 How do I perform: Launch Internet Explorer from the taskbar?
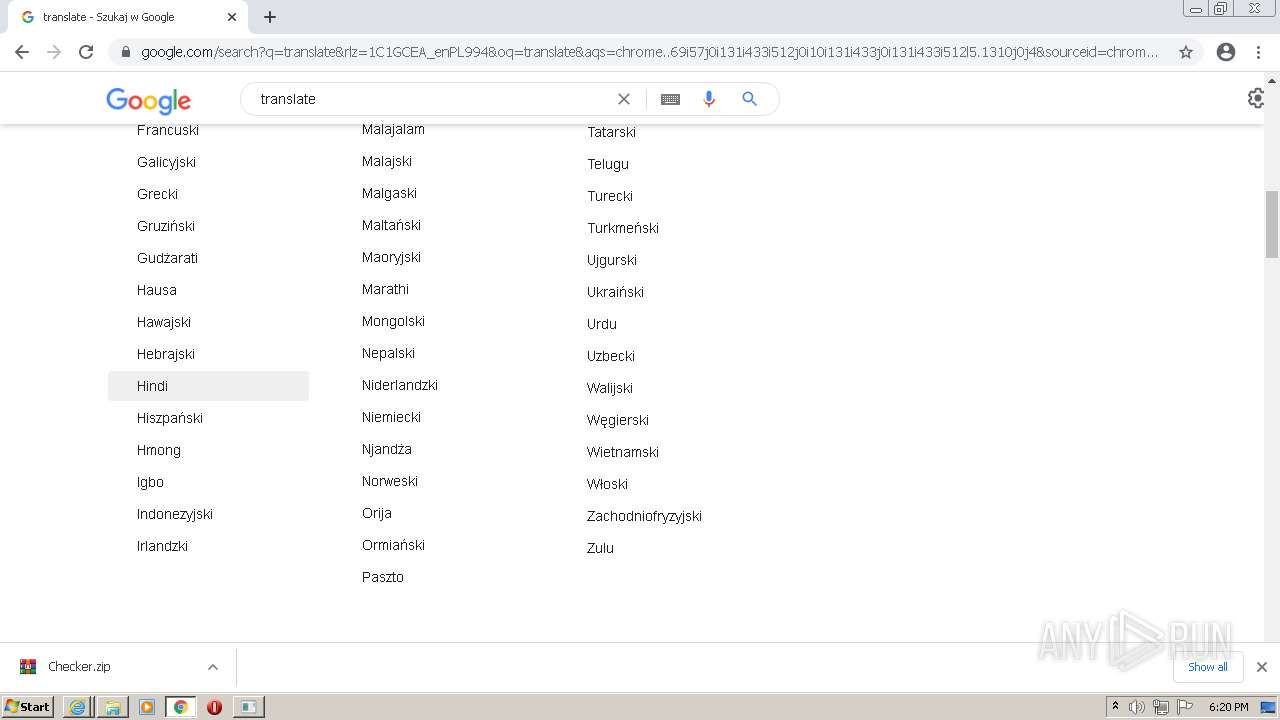(x=77, y=707)
